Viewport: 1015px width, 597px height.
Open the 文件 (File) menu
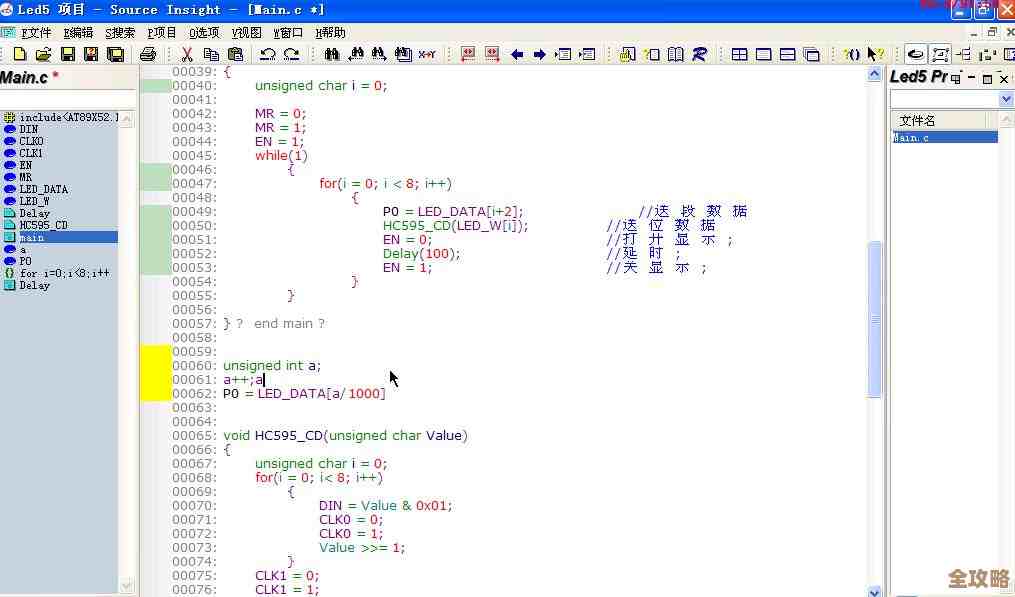(x=35, y=32)
